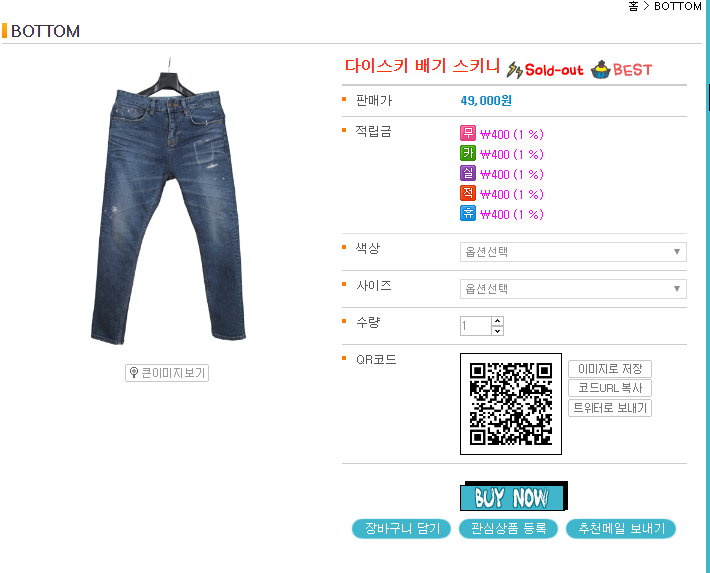Increase quantity with the up arrow
This screenshot has width=710, height=573.
coord(498,321)
